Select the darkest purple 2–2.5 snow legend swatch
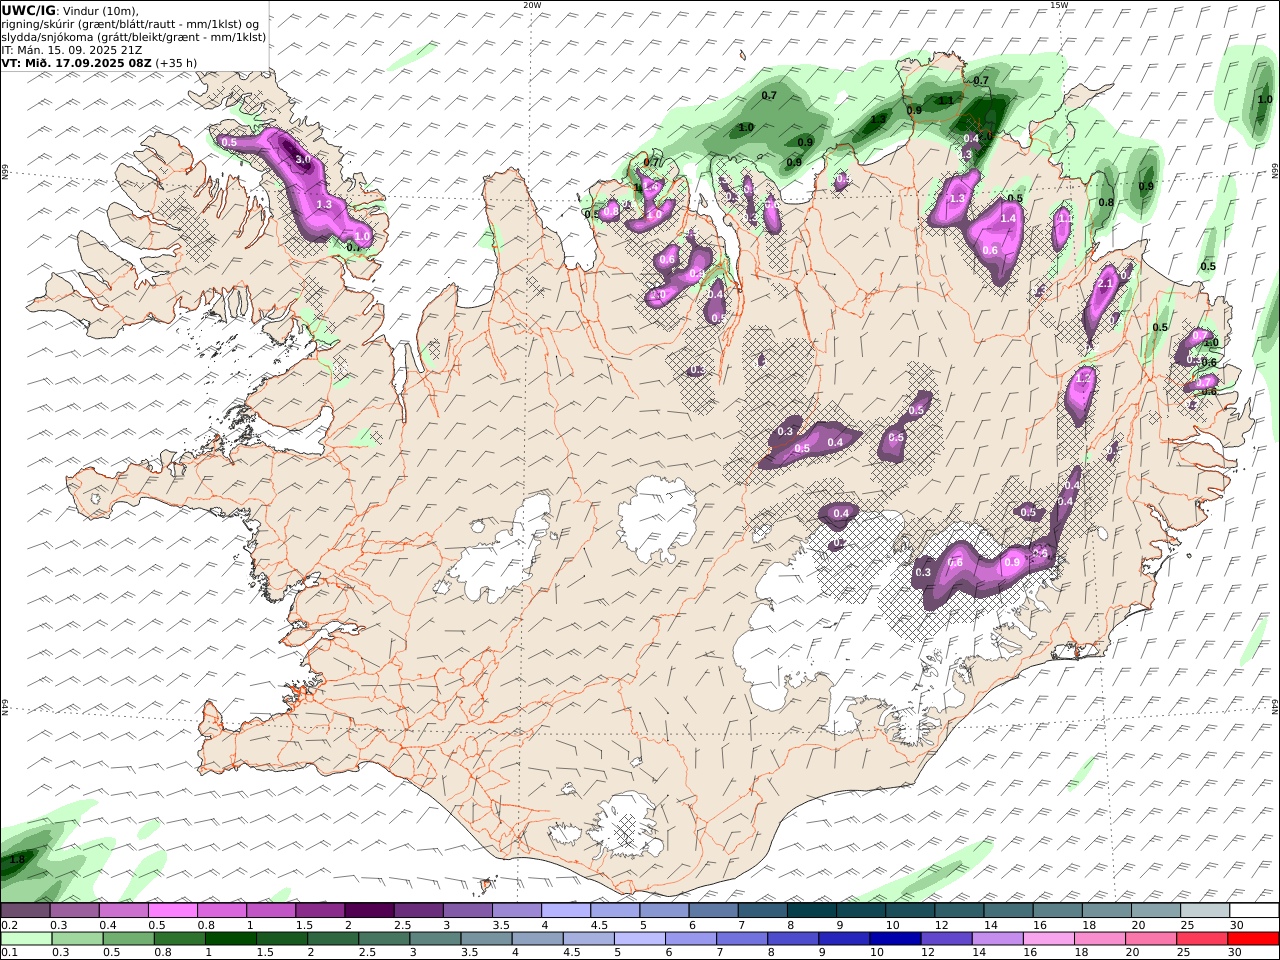The image size is (1280, 960). (368, 910)
